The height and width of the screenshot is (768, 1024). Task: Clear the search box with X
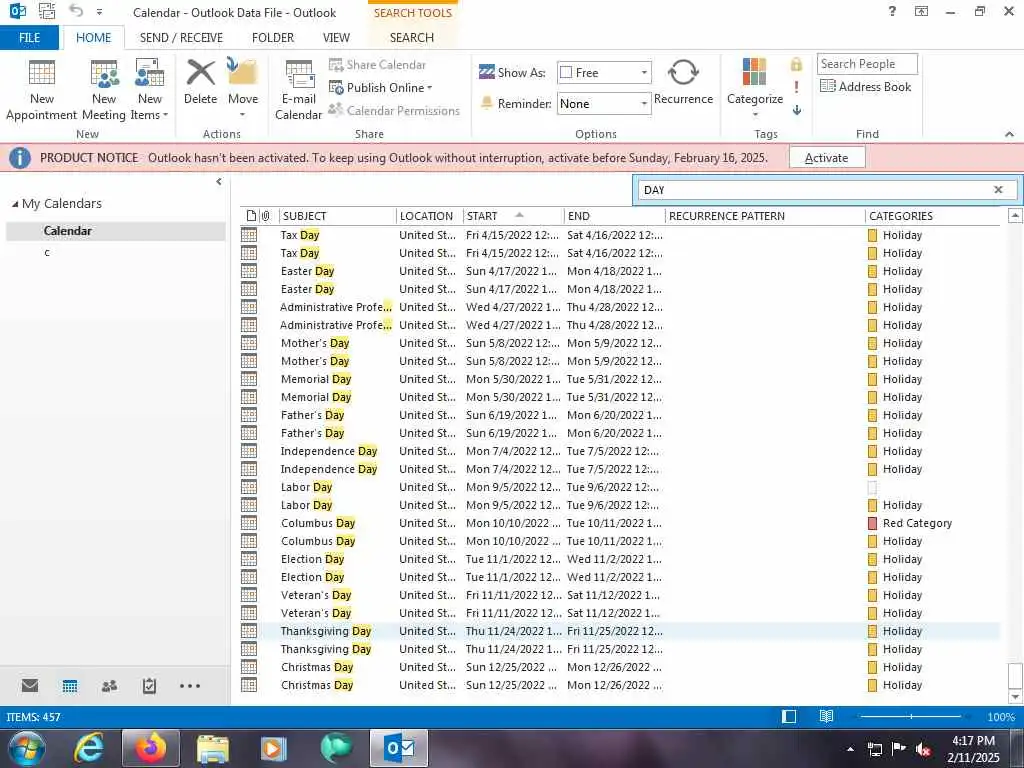click(x=998, y=189)
